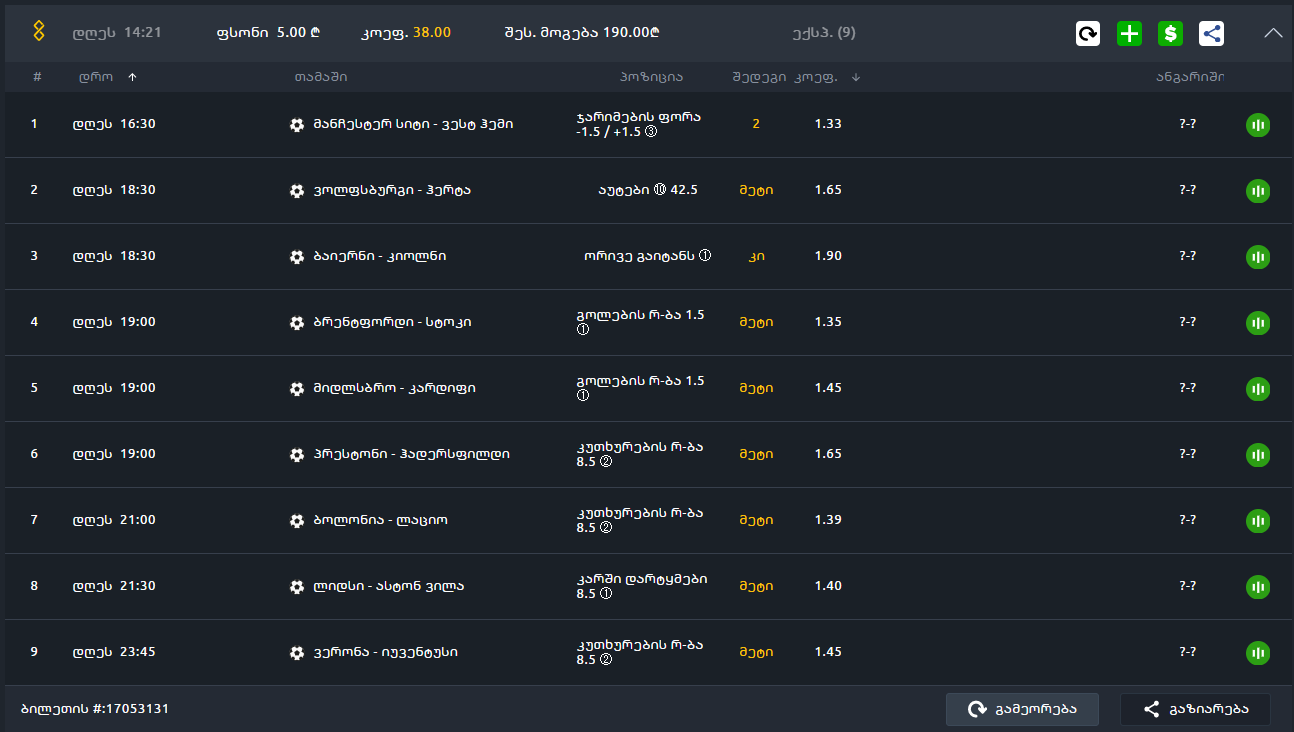The width and height of the screenshot is (1294, 732).
Task: Open statistics icon for მანჩესტერ სიტი - ვესტ ჰემი
Action: click(1258, 125)
